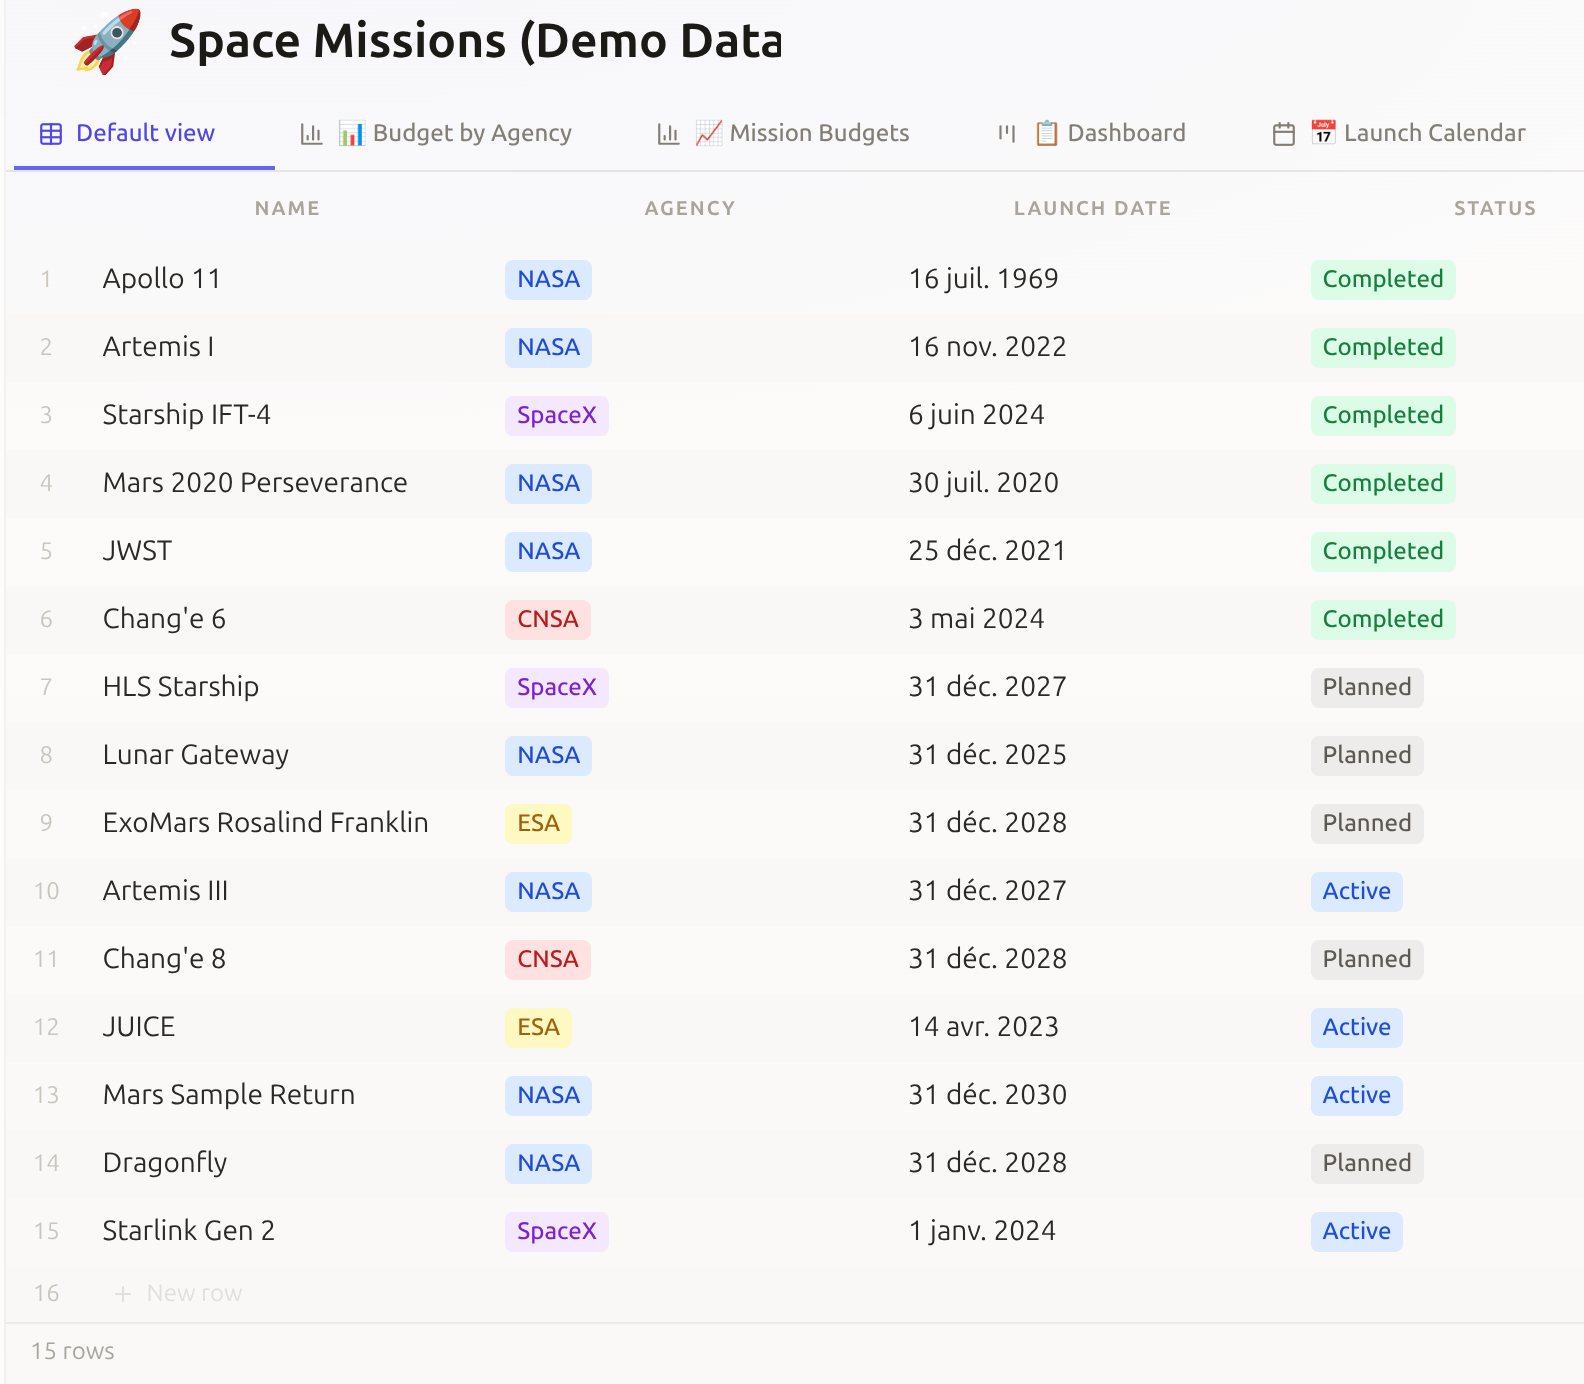Screen dimensions: 1584x1384
Task: Open the Active status tag for JUICE
Action: (1356, 1027)
